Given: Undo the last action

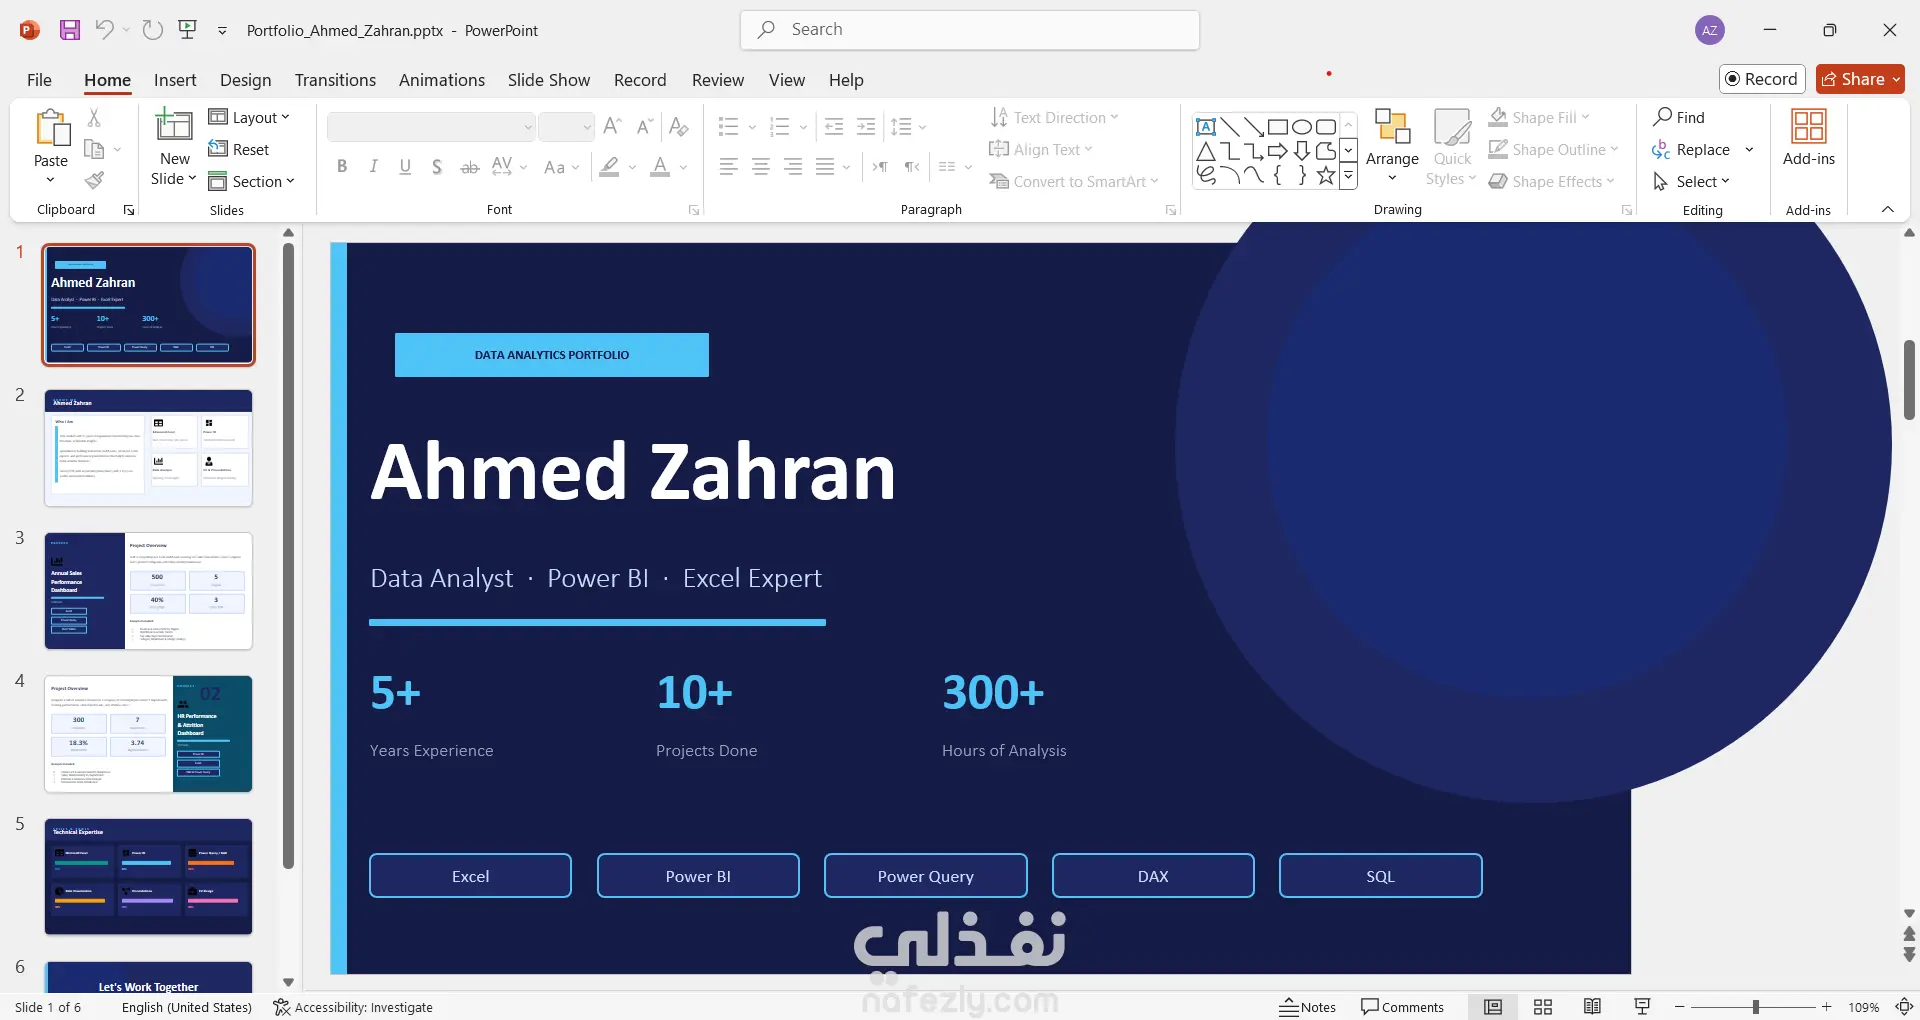Looking at the screenshot, I should click(x=104, y=30).
